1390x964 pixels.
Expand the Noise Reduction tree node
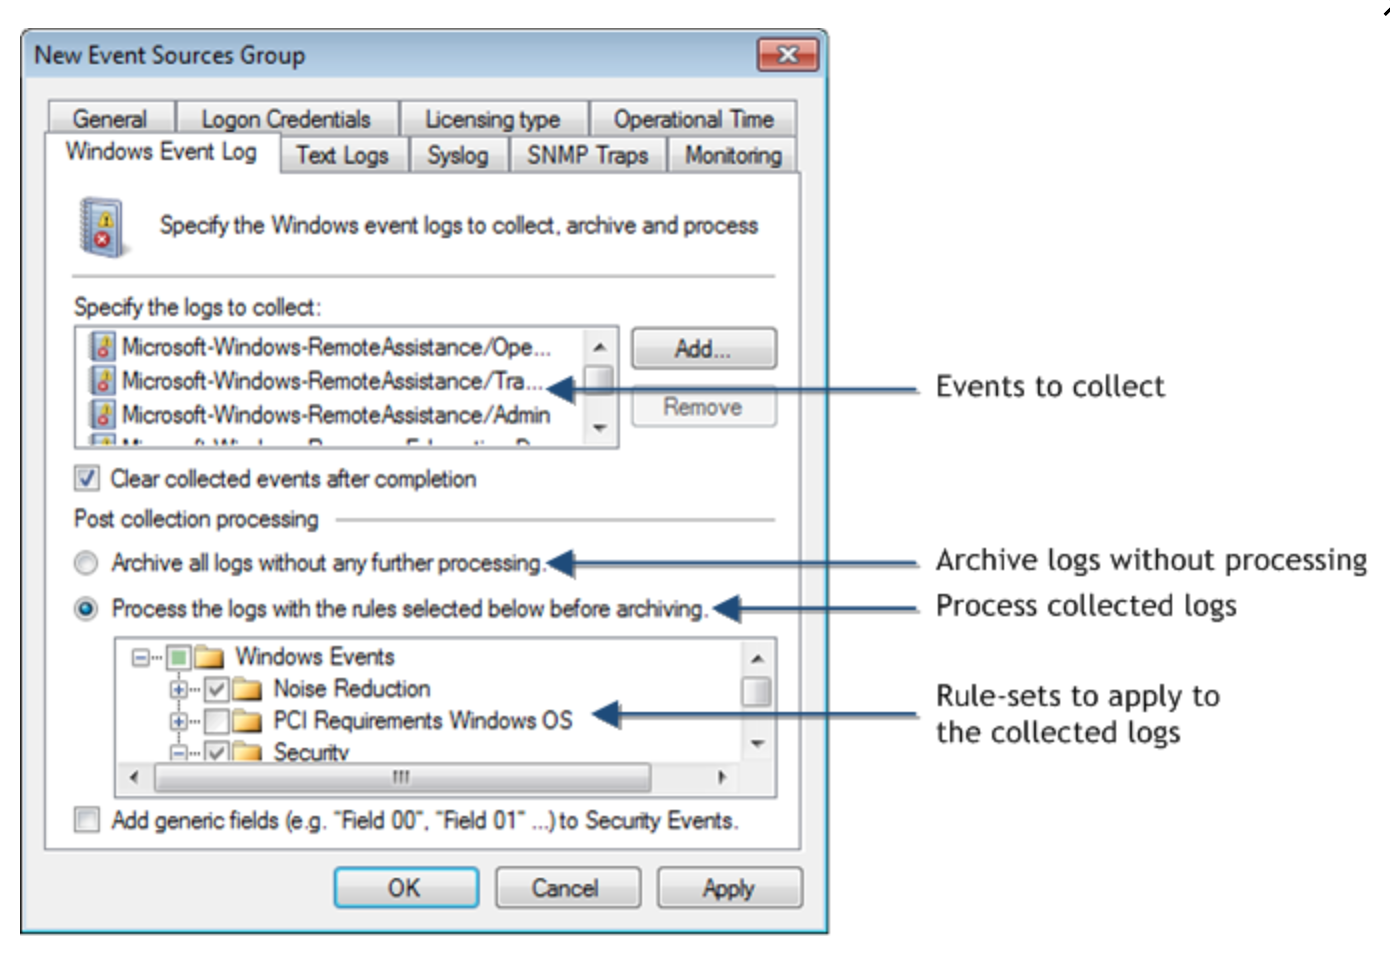(x=178, y=689)
